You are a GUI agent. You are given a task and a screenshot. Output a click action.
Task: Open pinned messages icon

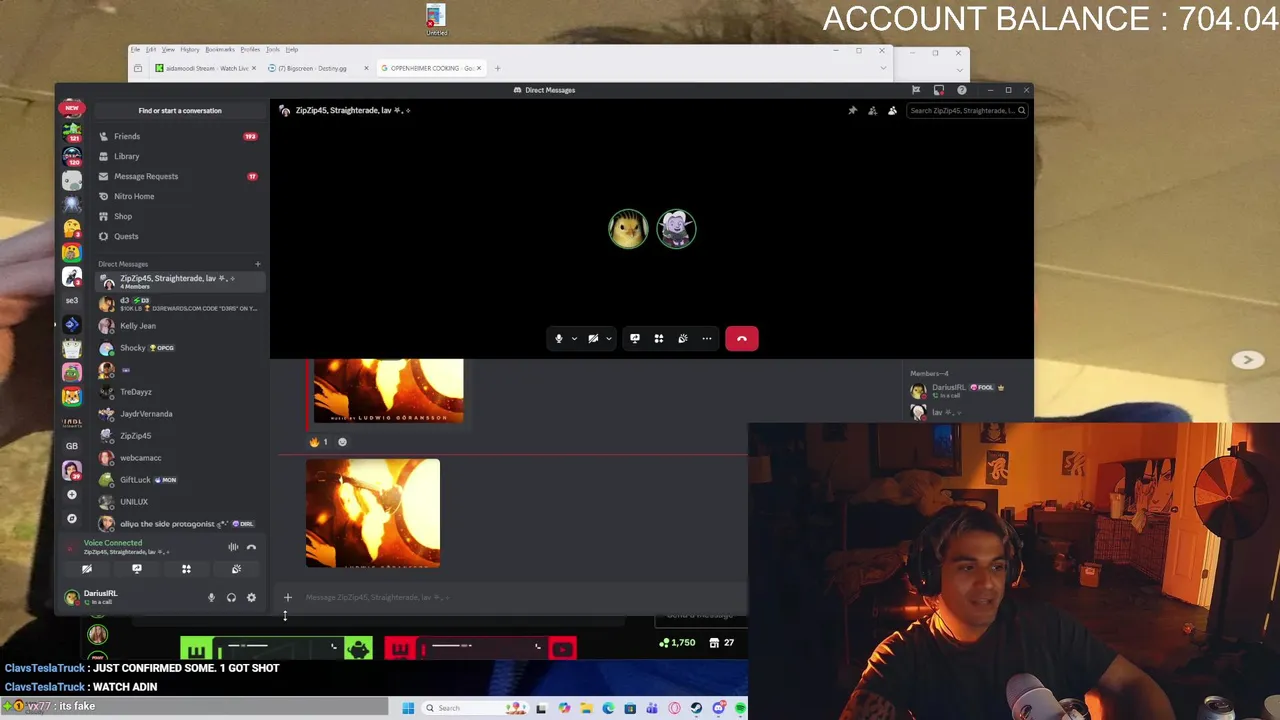point(852,110)
